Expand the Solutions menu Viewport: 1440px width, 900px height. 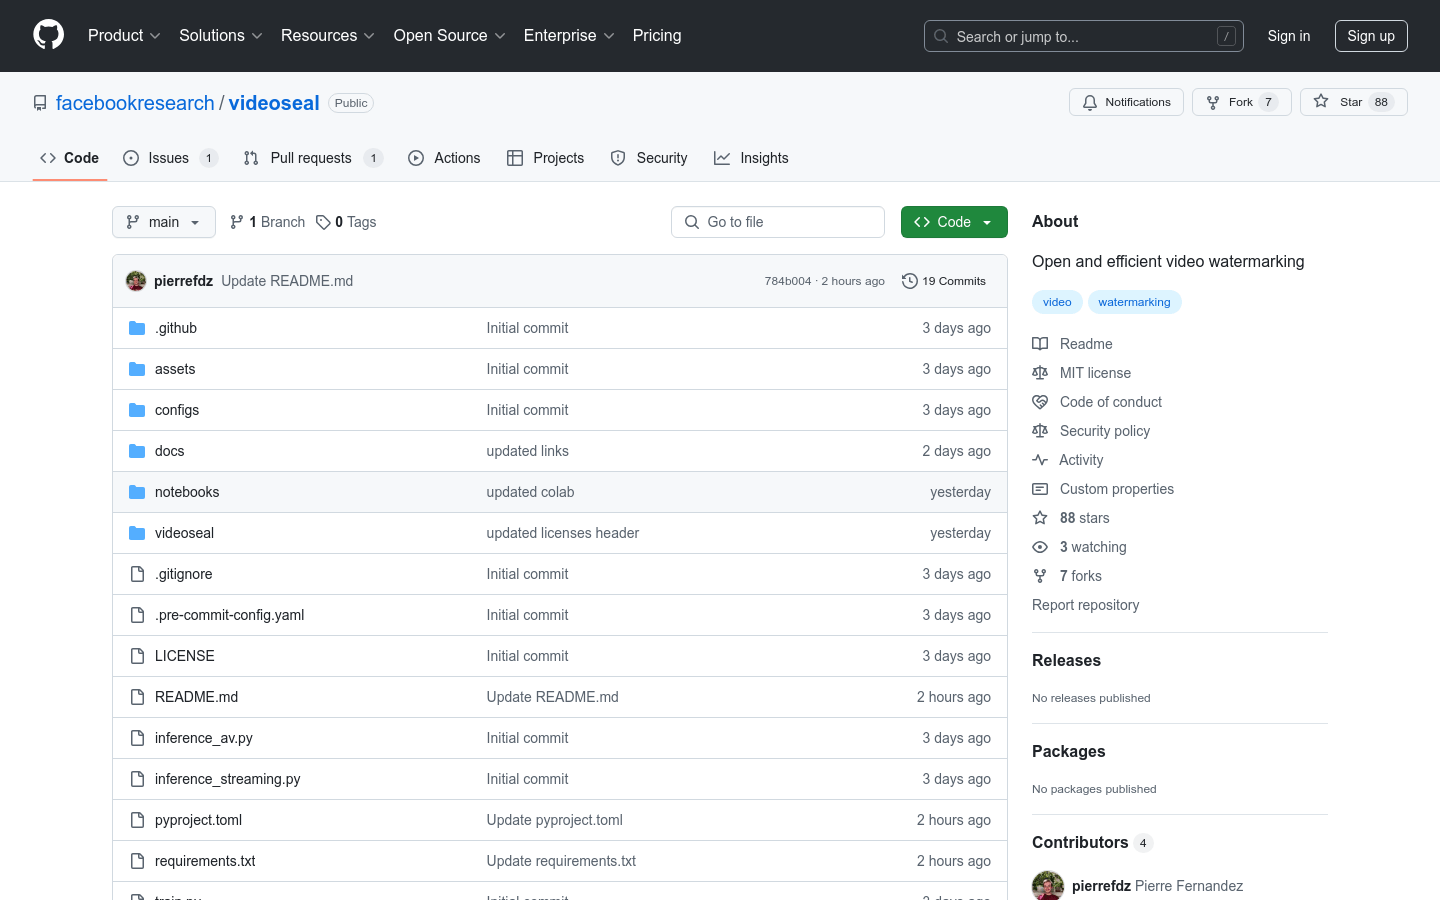tap(221, 36)
